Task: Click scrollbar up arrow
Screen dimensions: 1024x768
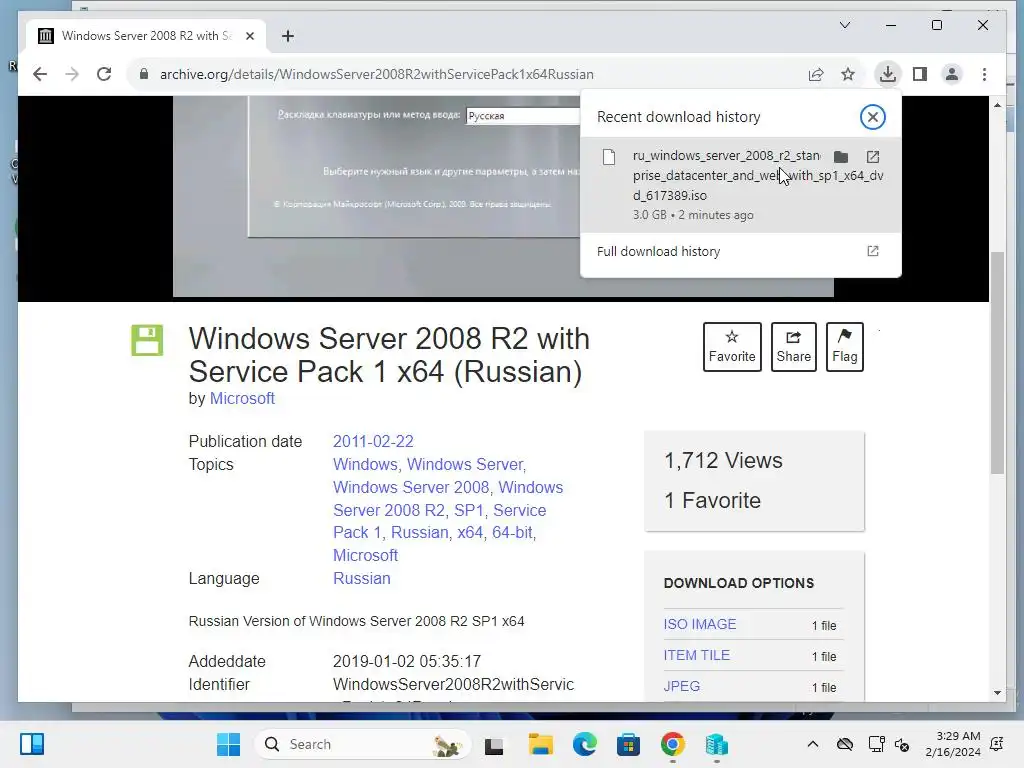Action: click(997, 105)
